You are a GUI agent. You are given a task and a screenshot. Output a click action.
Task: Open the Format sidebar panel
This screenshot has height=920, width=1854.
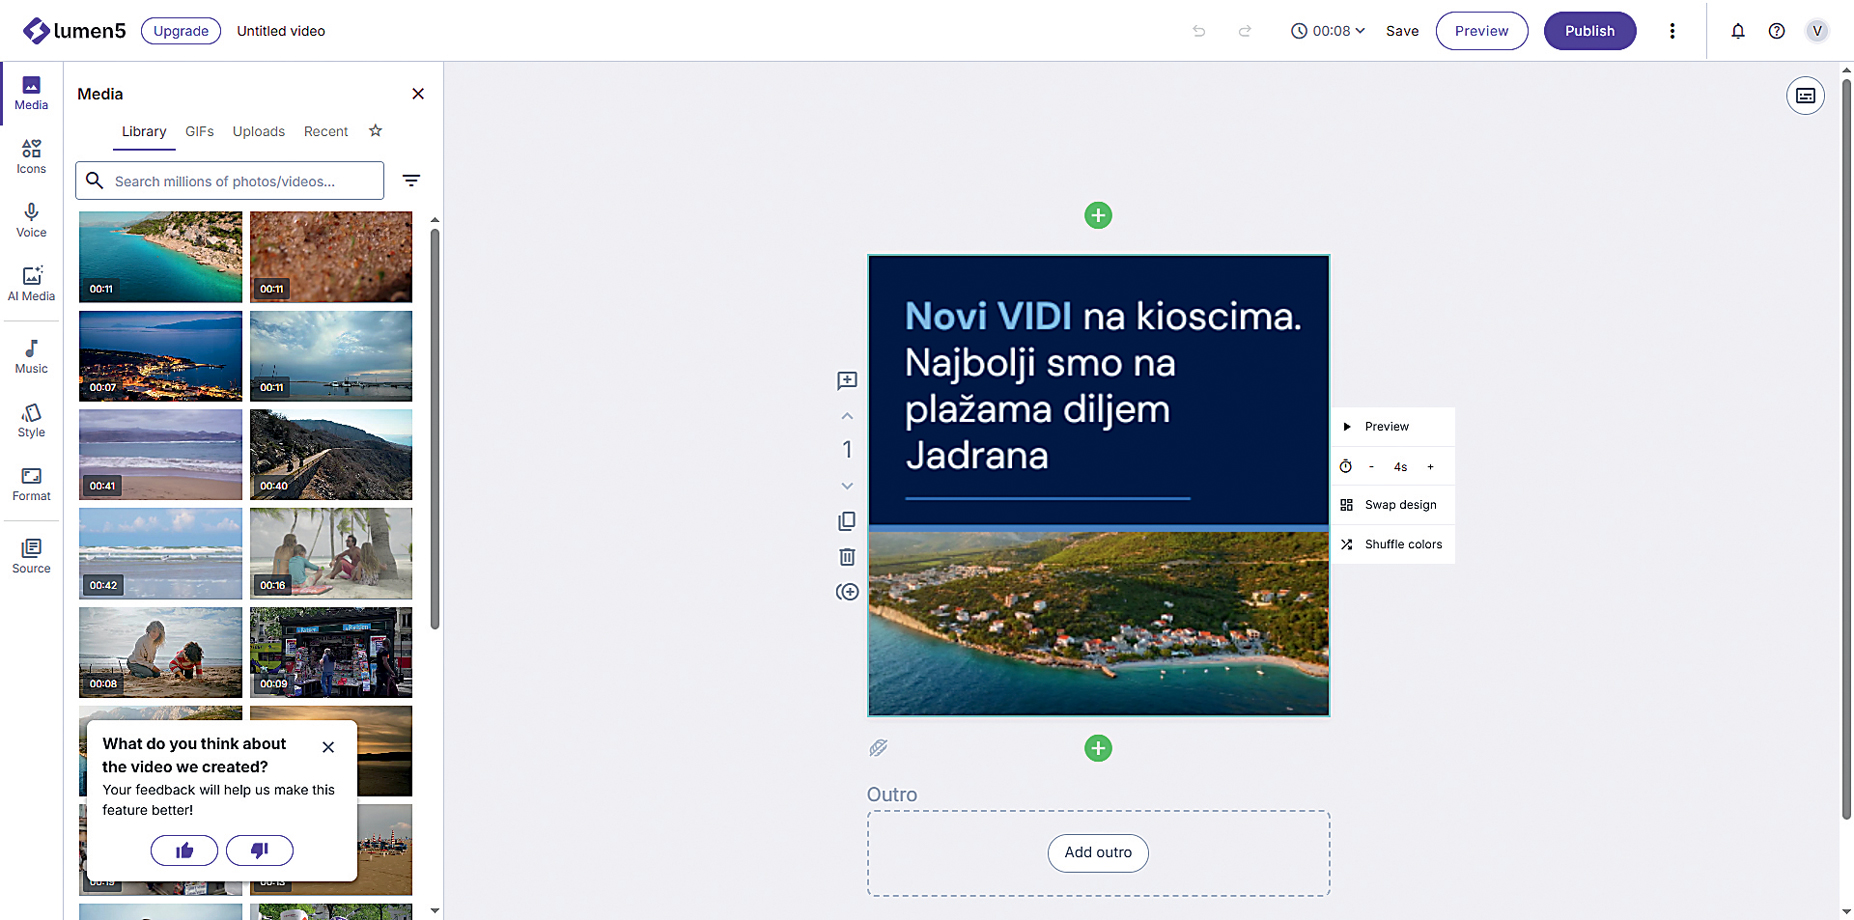coord(31,485)
